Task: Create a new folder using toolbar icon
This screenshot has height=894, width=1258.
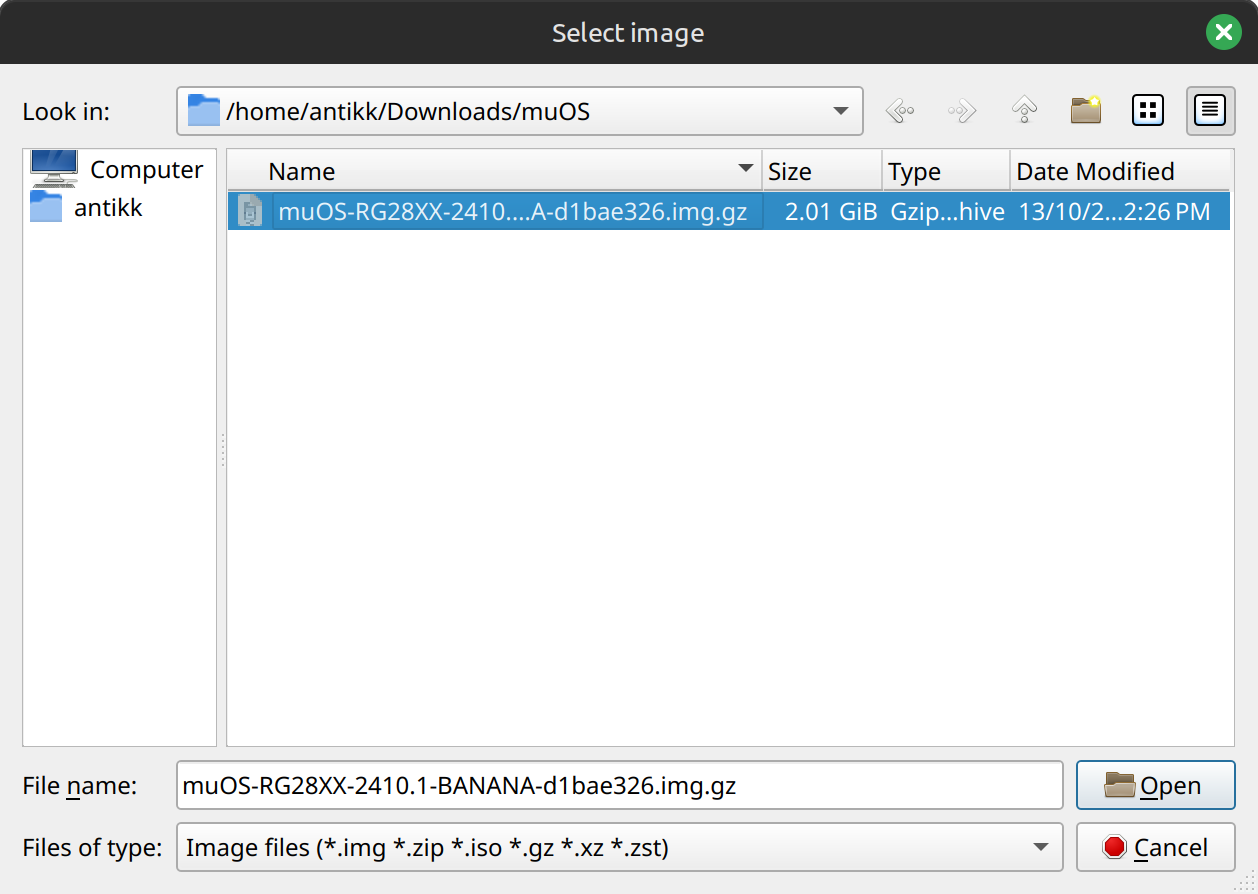Action: [1086, 110]
